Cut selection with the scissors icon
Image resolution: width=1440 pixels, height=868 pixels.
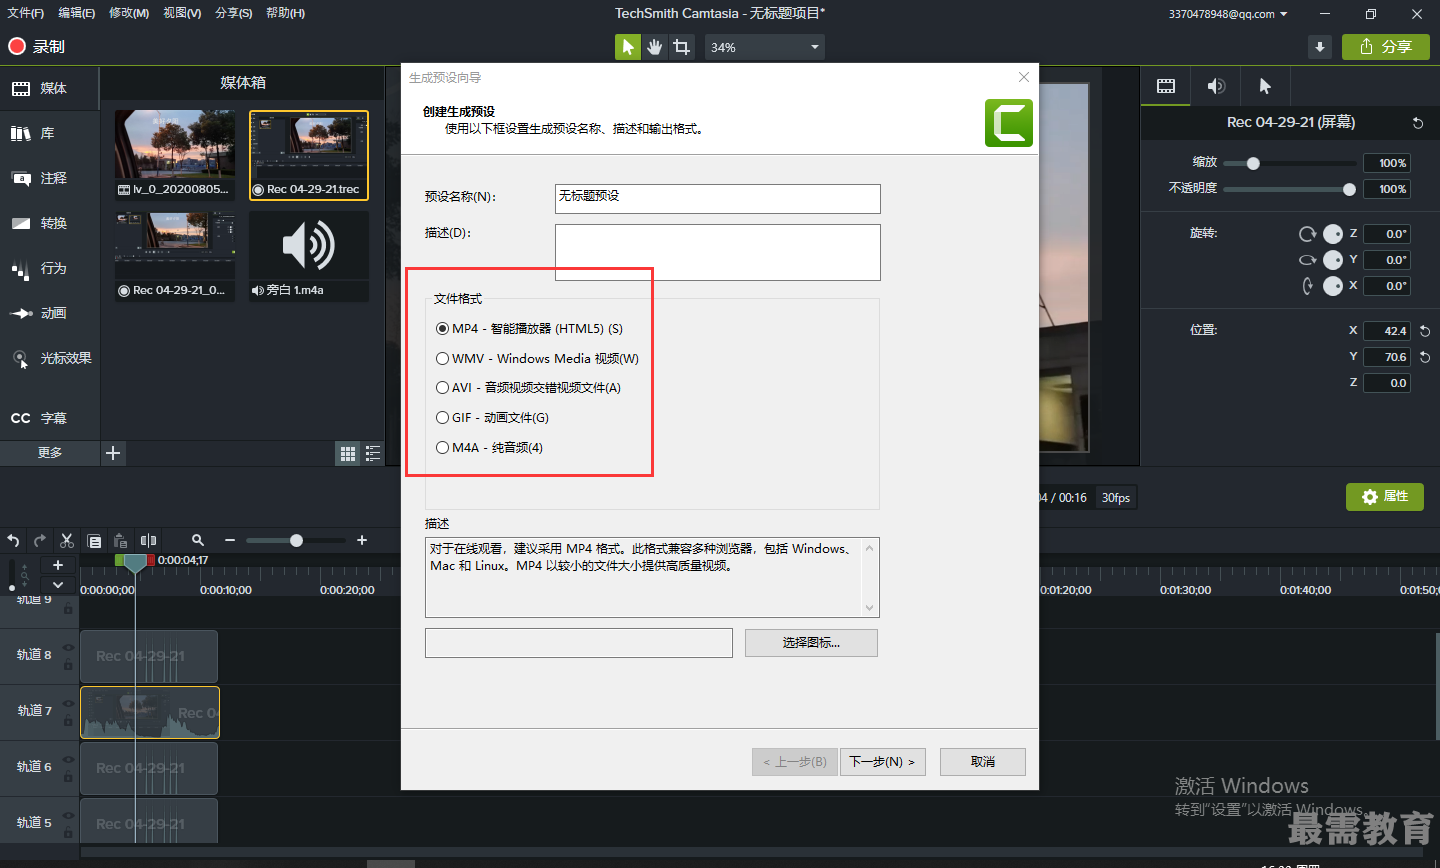click(67, 541)
